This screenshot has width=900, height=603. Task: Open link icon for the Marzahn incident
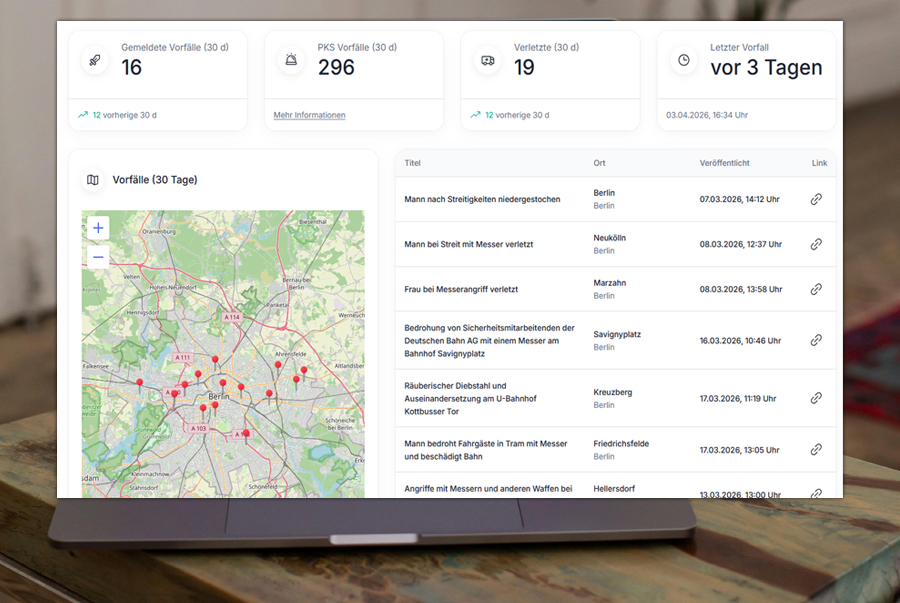coord(815,289)
